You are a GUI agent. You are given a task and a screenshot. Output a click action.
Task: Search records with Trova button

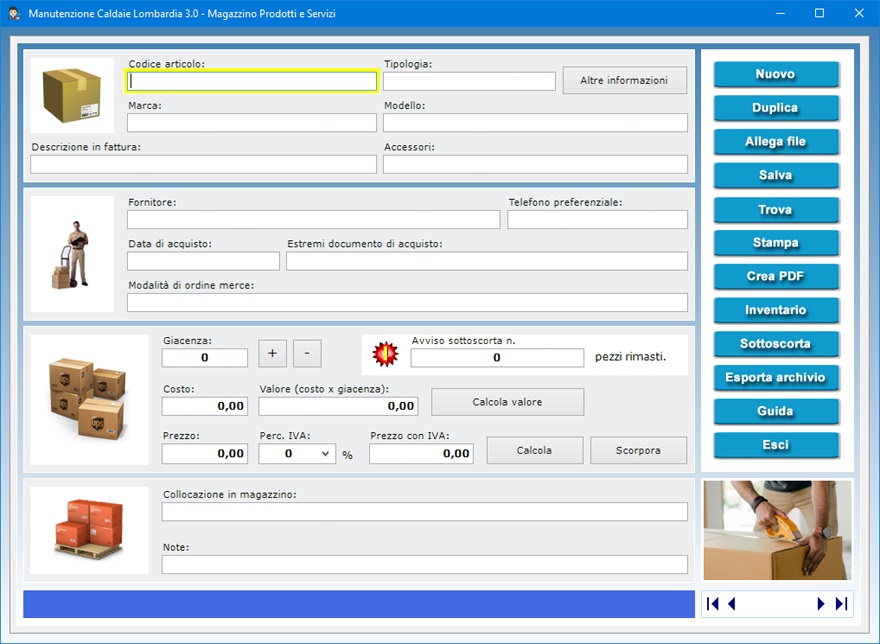pyautogui.click(x=776, y=209)
